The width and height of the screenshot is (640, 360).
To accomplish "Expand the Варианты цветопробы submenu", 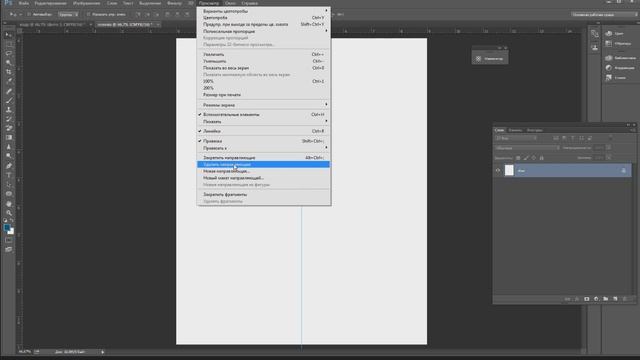I will pyautogui.click(x=263, y=11).
